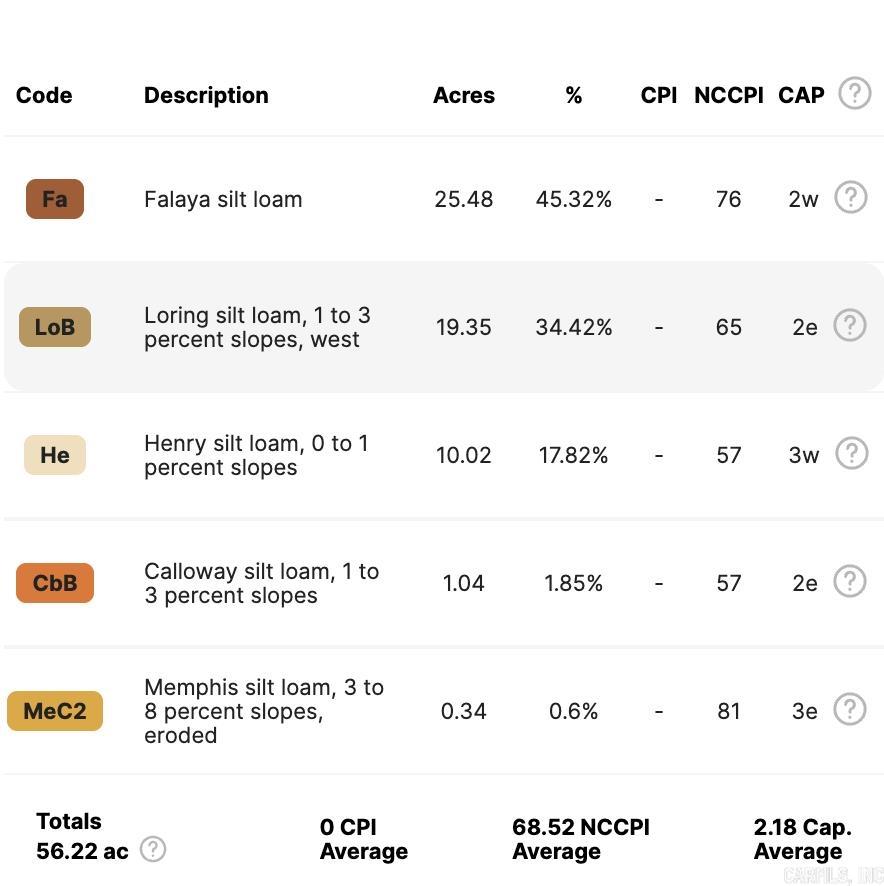The width and height of the screenshot is (884, 886).
Task: Click the Code column header
Action: tap(44, 95)
